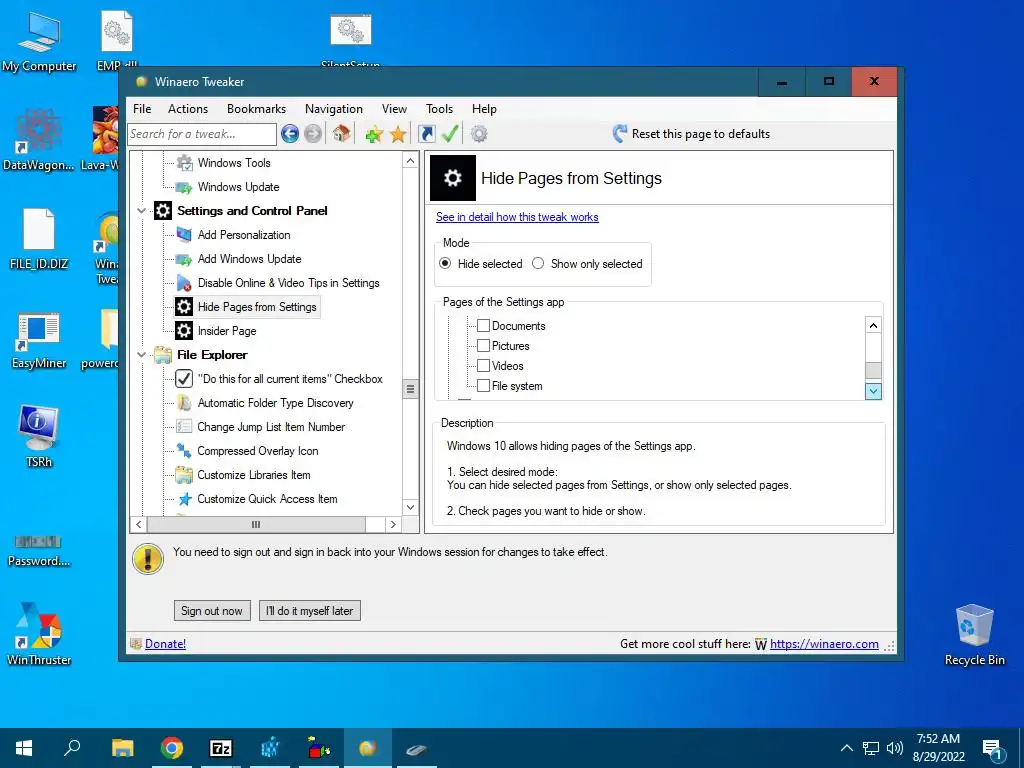Screen dimensions: 1024x768
Task: Open the Donate! link
Action: tap(165, 644)
